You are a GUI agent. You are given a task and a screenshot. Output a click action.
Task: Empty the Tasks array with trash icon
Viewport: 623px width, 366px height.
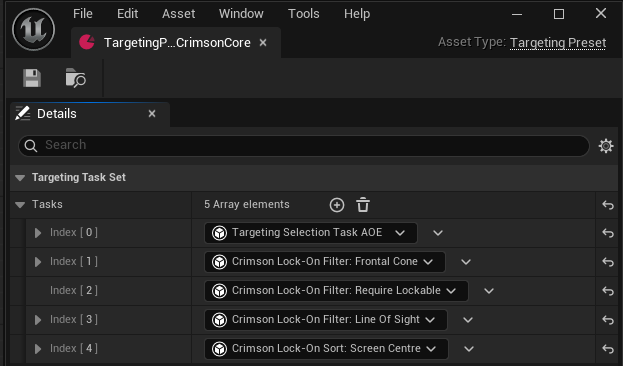pos(363,205)
